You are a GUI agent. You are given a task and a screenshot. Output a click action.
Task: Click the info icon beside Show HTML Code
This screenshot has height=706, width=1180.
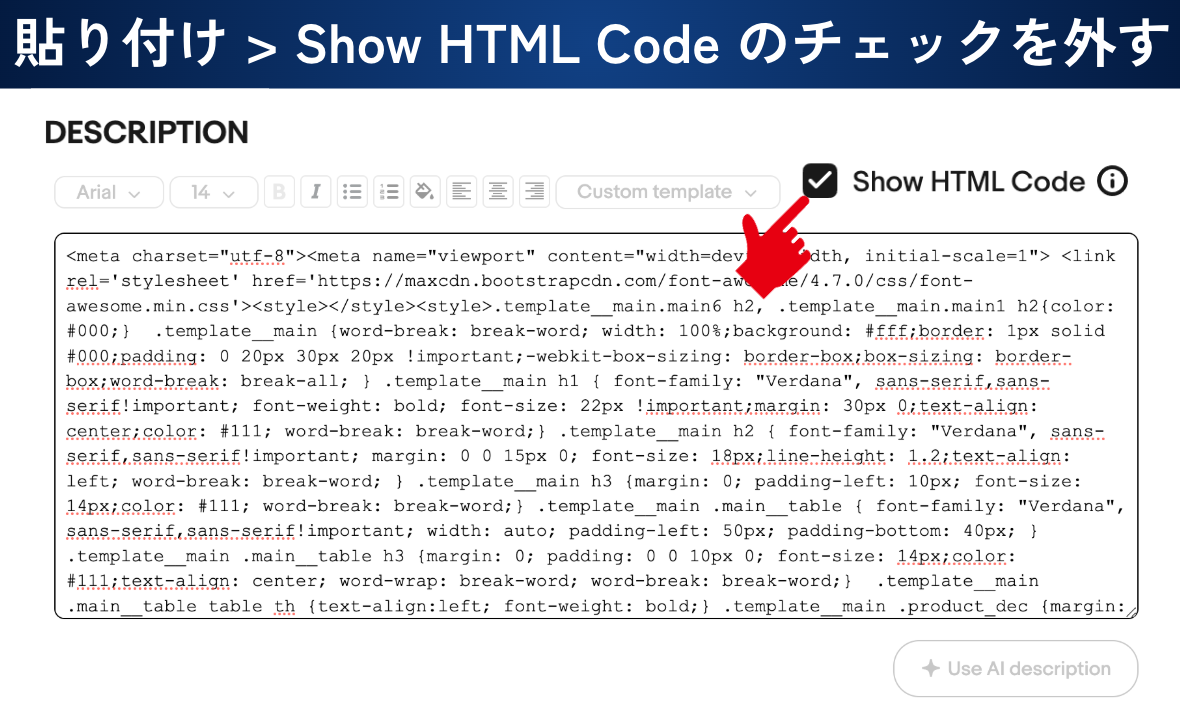click(x=1112, y=181)
